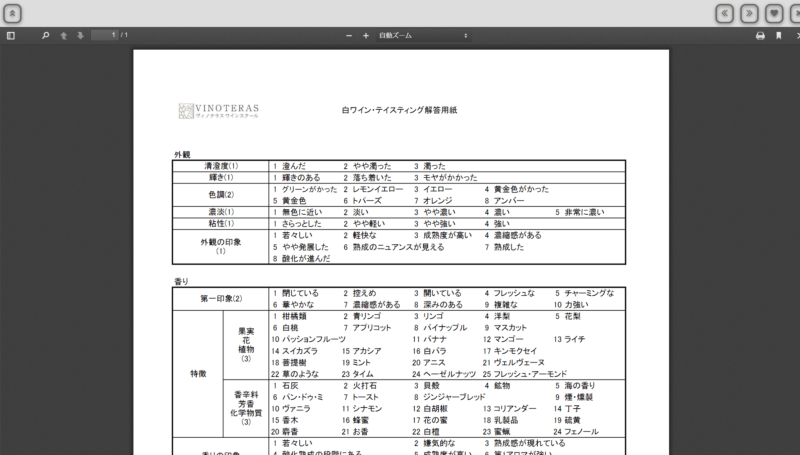Screen dimensions: 800x455
Task: Click the row label 濃淡(1)
Action: pos(221,212)
